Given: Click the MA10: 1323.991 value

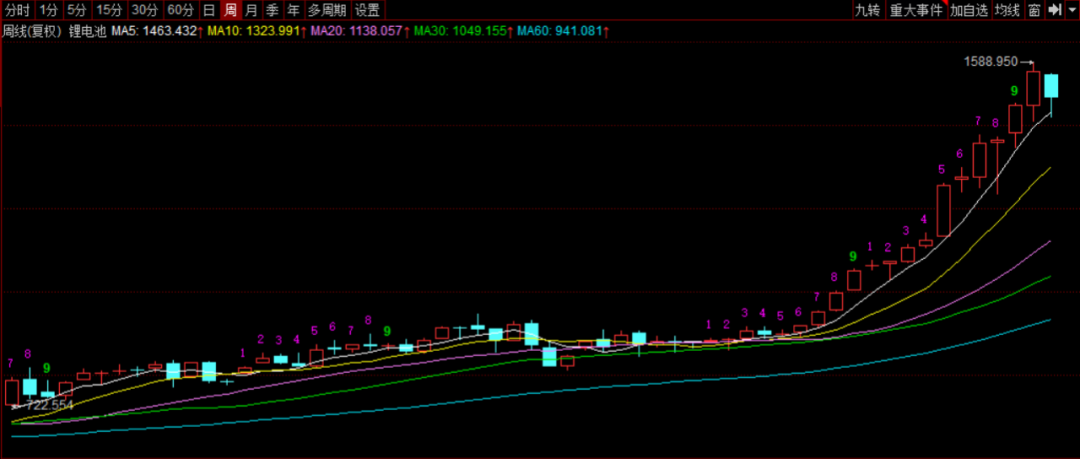Looking at the screenshot, I should point(257,31).
